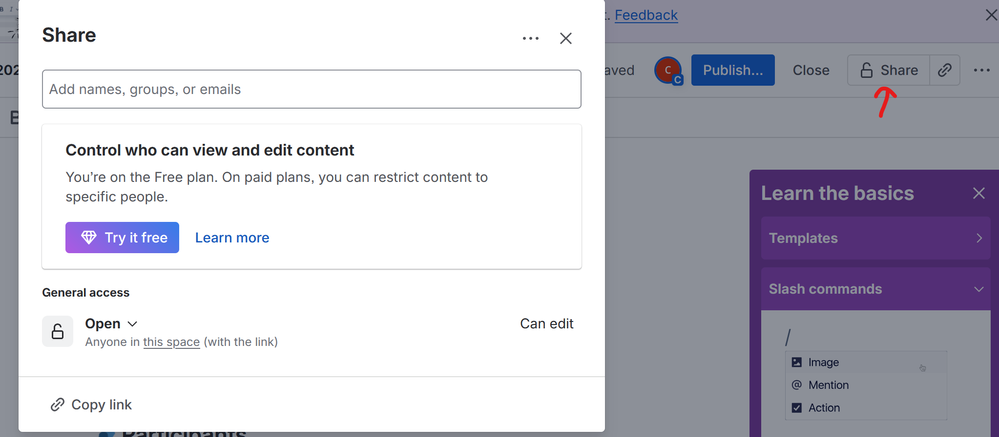Open the editor's more actions ellipsis menu

coord(982,70)
